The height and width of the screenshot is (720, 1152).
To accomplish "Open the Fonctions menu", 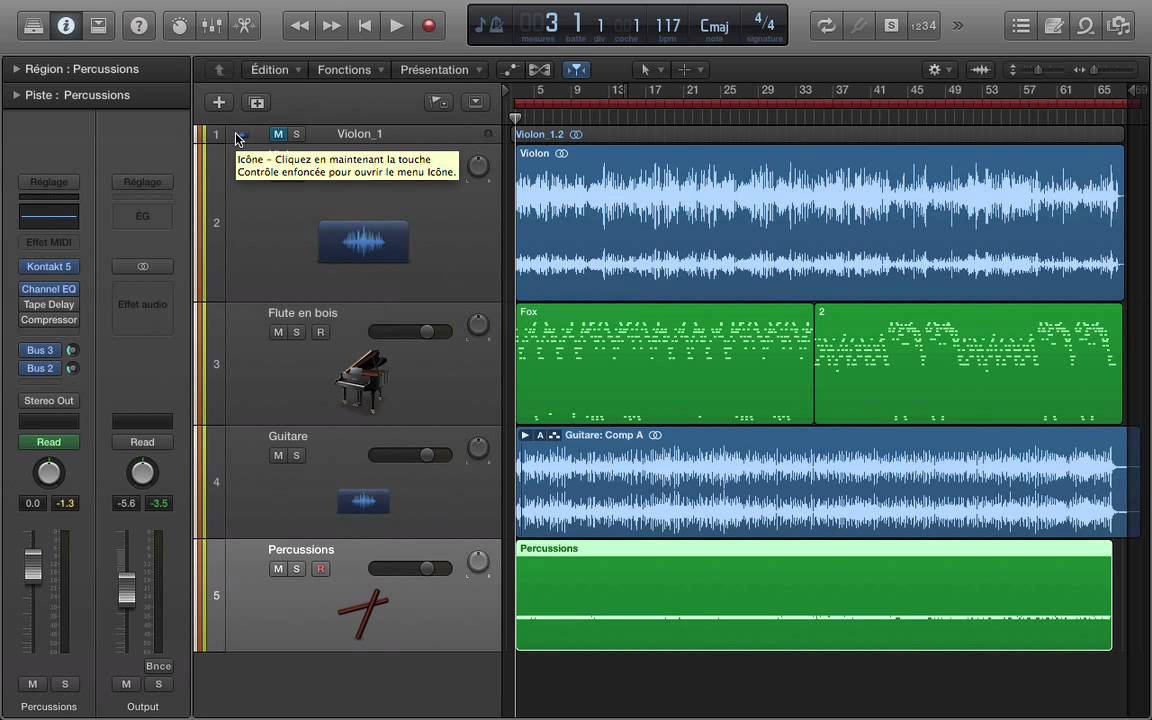I will [350, 70].
